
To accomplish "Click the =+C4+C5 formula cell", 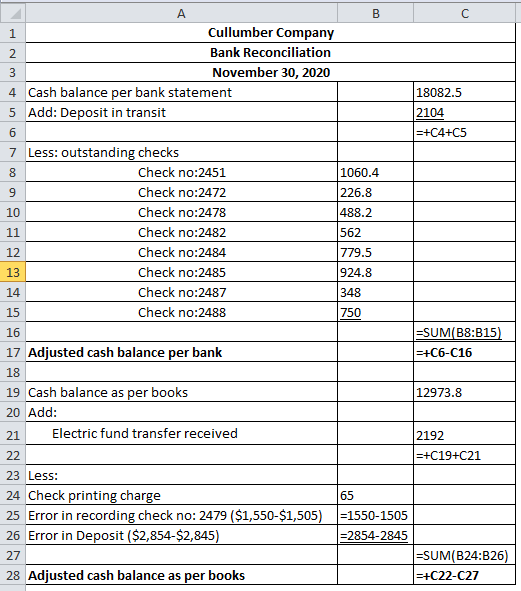I will (464, 132).
